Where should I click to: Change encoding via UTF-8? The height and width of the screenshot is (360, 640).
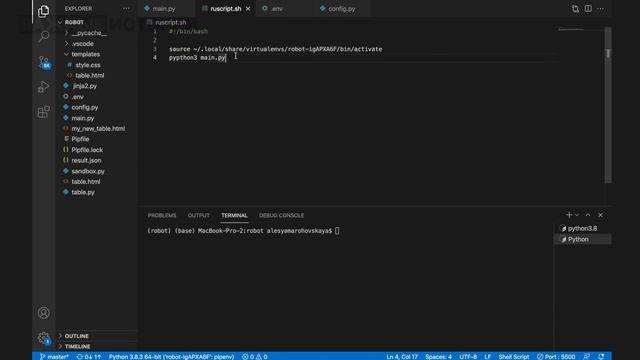(468, 356)
